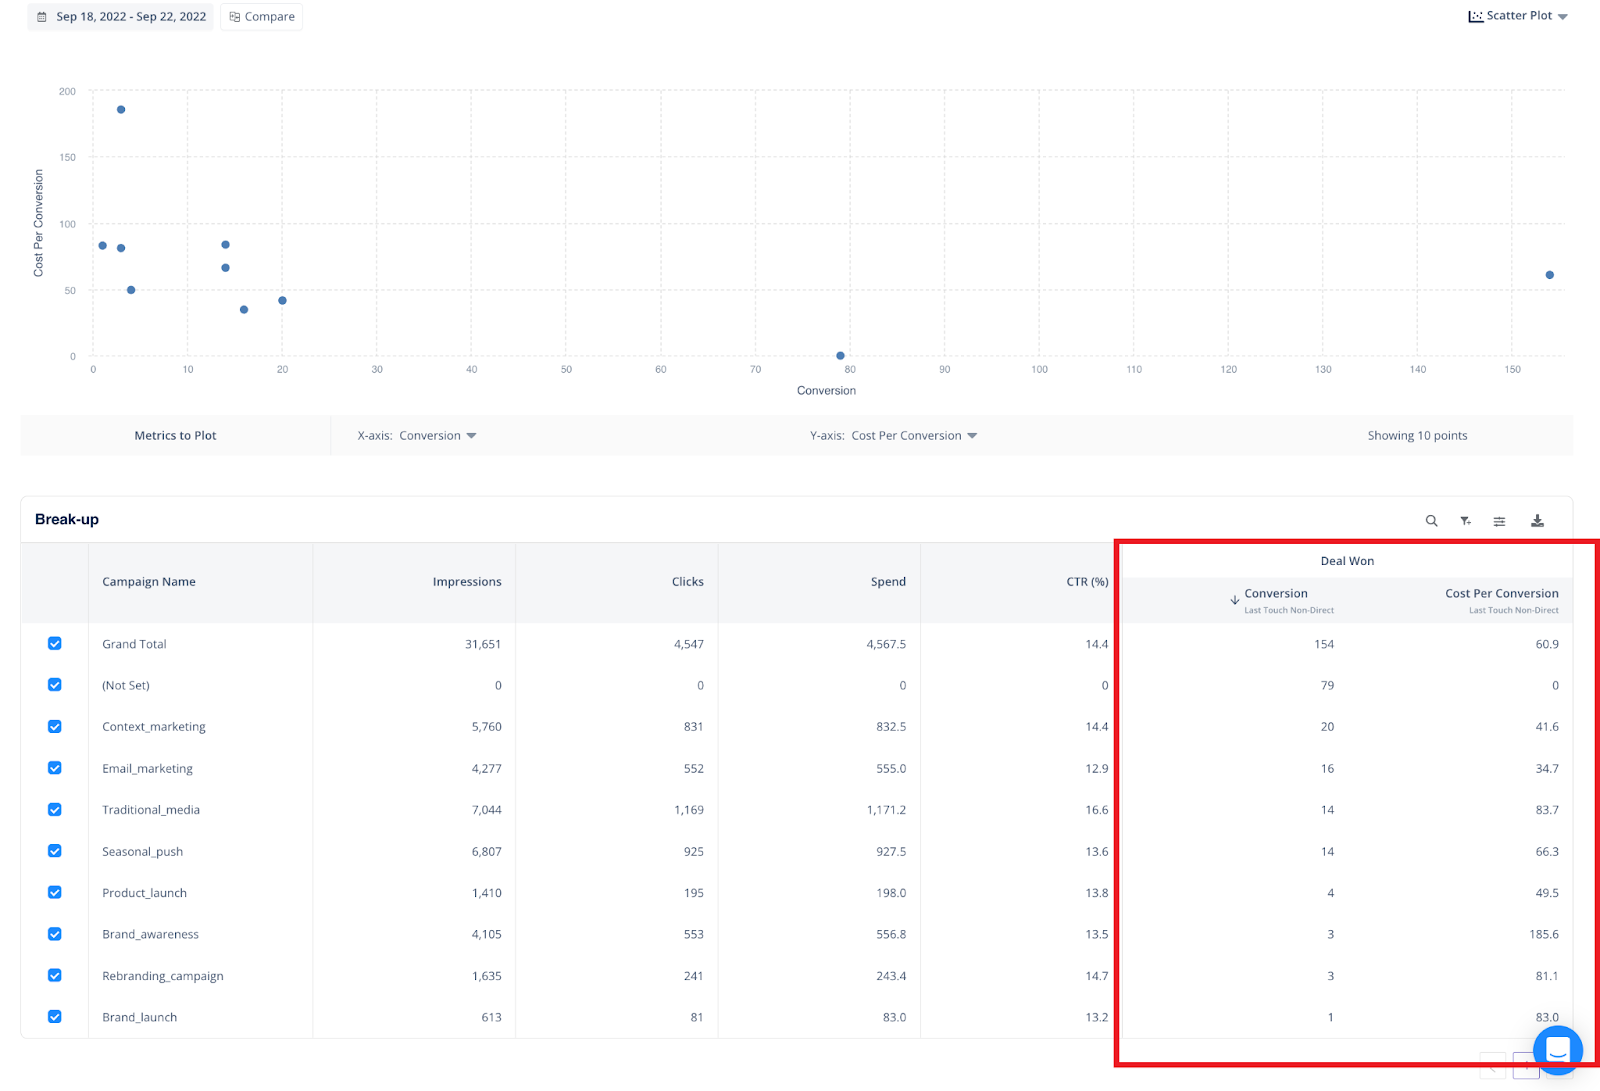This screenshot has width=1600, height=1091.
Task: Click the filter icon in Break-up toolbar
Action: [1465, 521]
